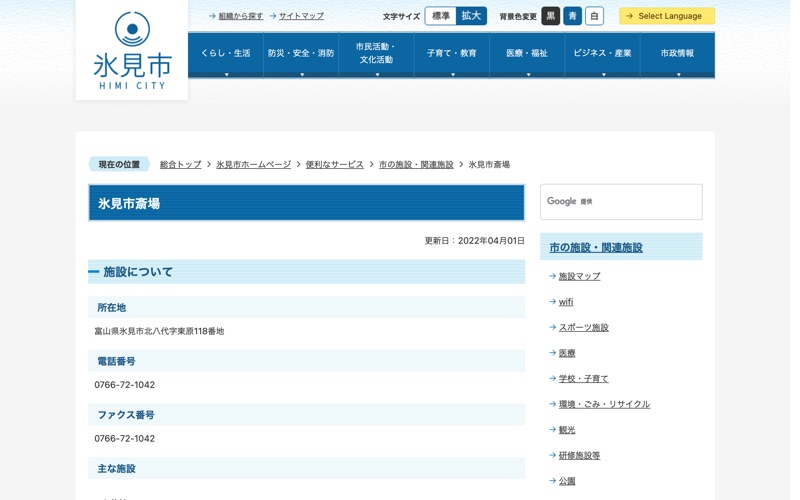Screen dimensions: 800x500
Task: Go to 氷見市ホームページ breadcrumb
Action: 254,164
